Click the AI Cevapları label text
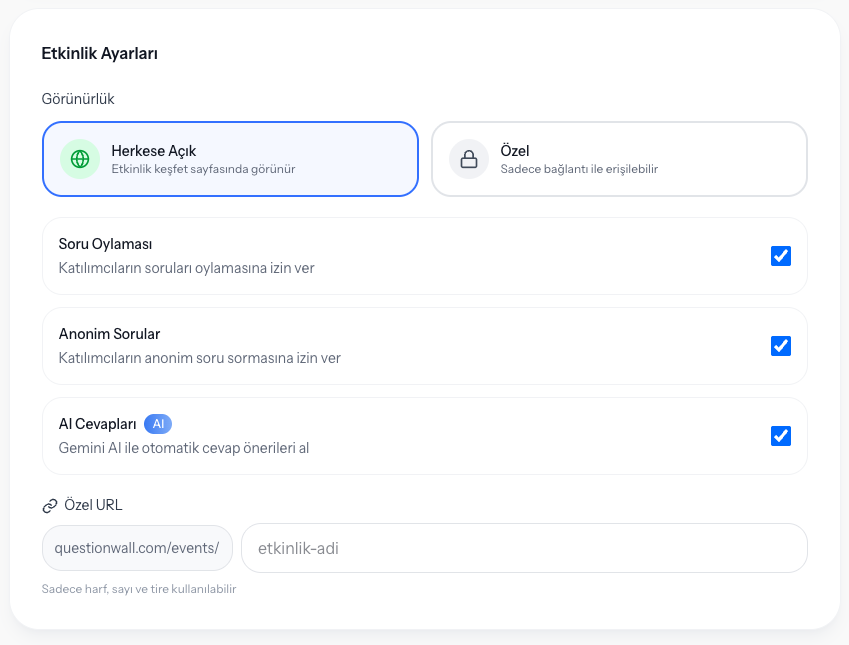The height and width of the screenshot is (645, 849). point(98,424)
